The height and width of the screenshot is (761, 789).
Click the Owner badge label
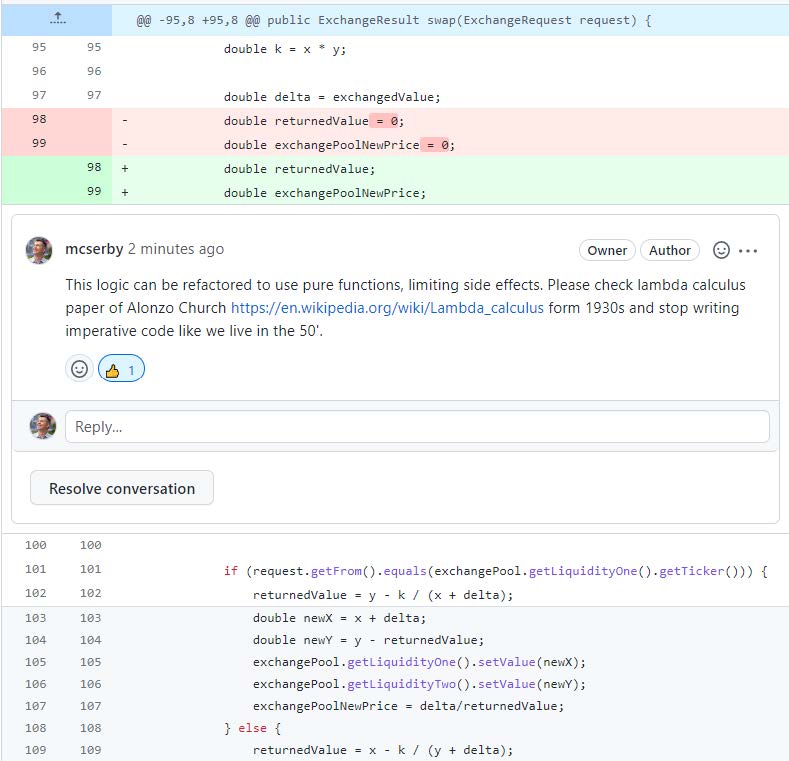pyautogui.click(x=607, y=250)
